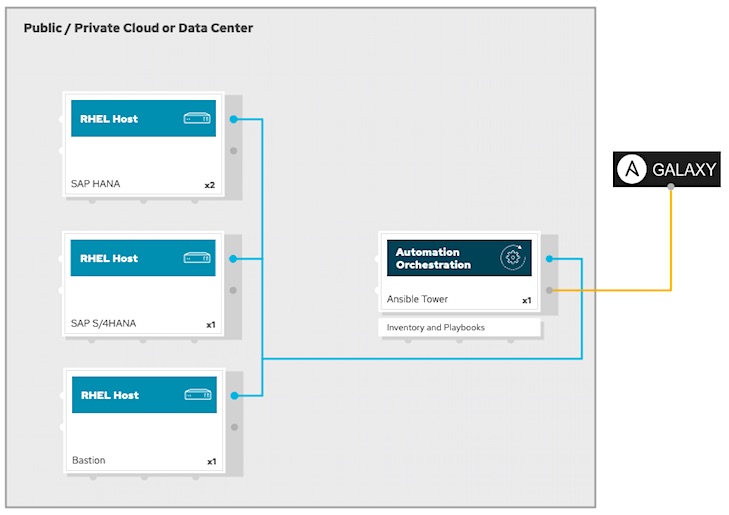Click the x1 count on Ansible Tower card
The height and width of the screenshot is (515, 729).
(x=526, y=300)
